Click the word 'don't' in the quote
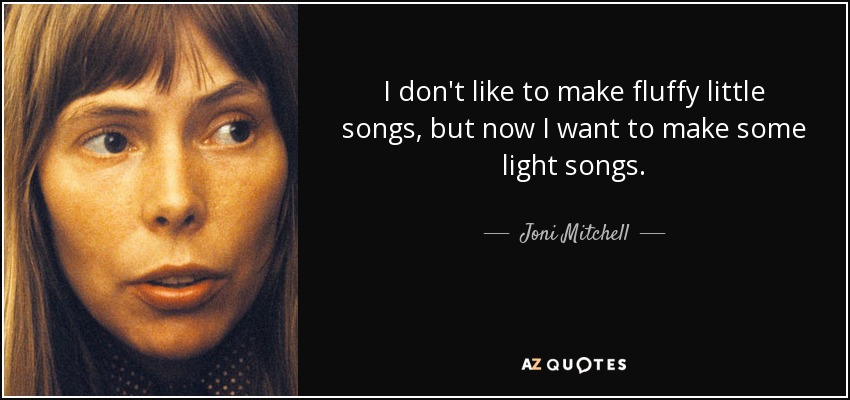The image size is (850, 400). [x=425, y=94]
